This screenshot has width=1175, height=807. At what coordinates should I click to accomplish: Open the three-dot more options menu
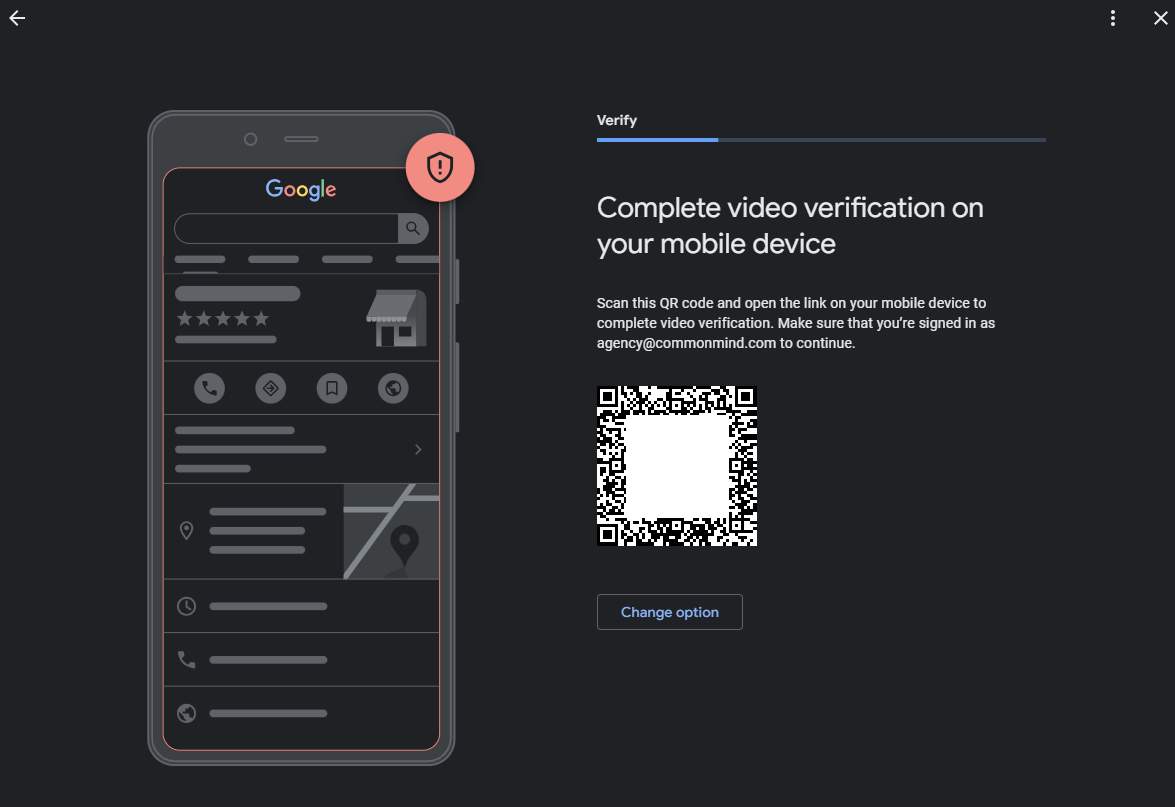point(1113,18)
